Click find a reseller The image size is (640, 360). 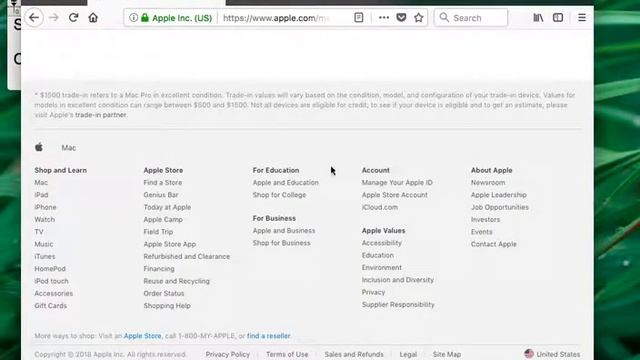pyautogui.click(x=269, y=336)
